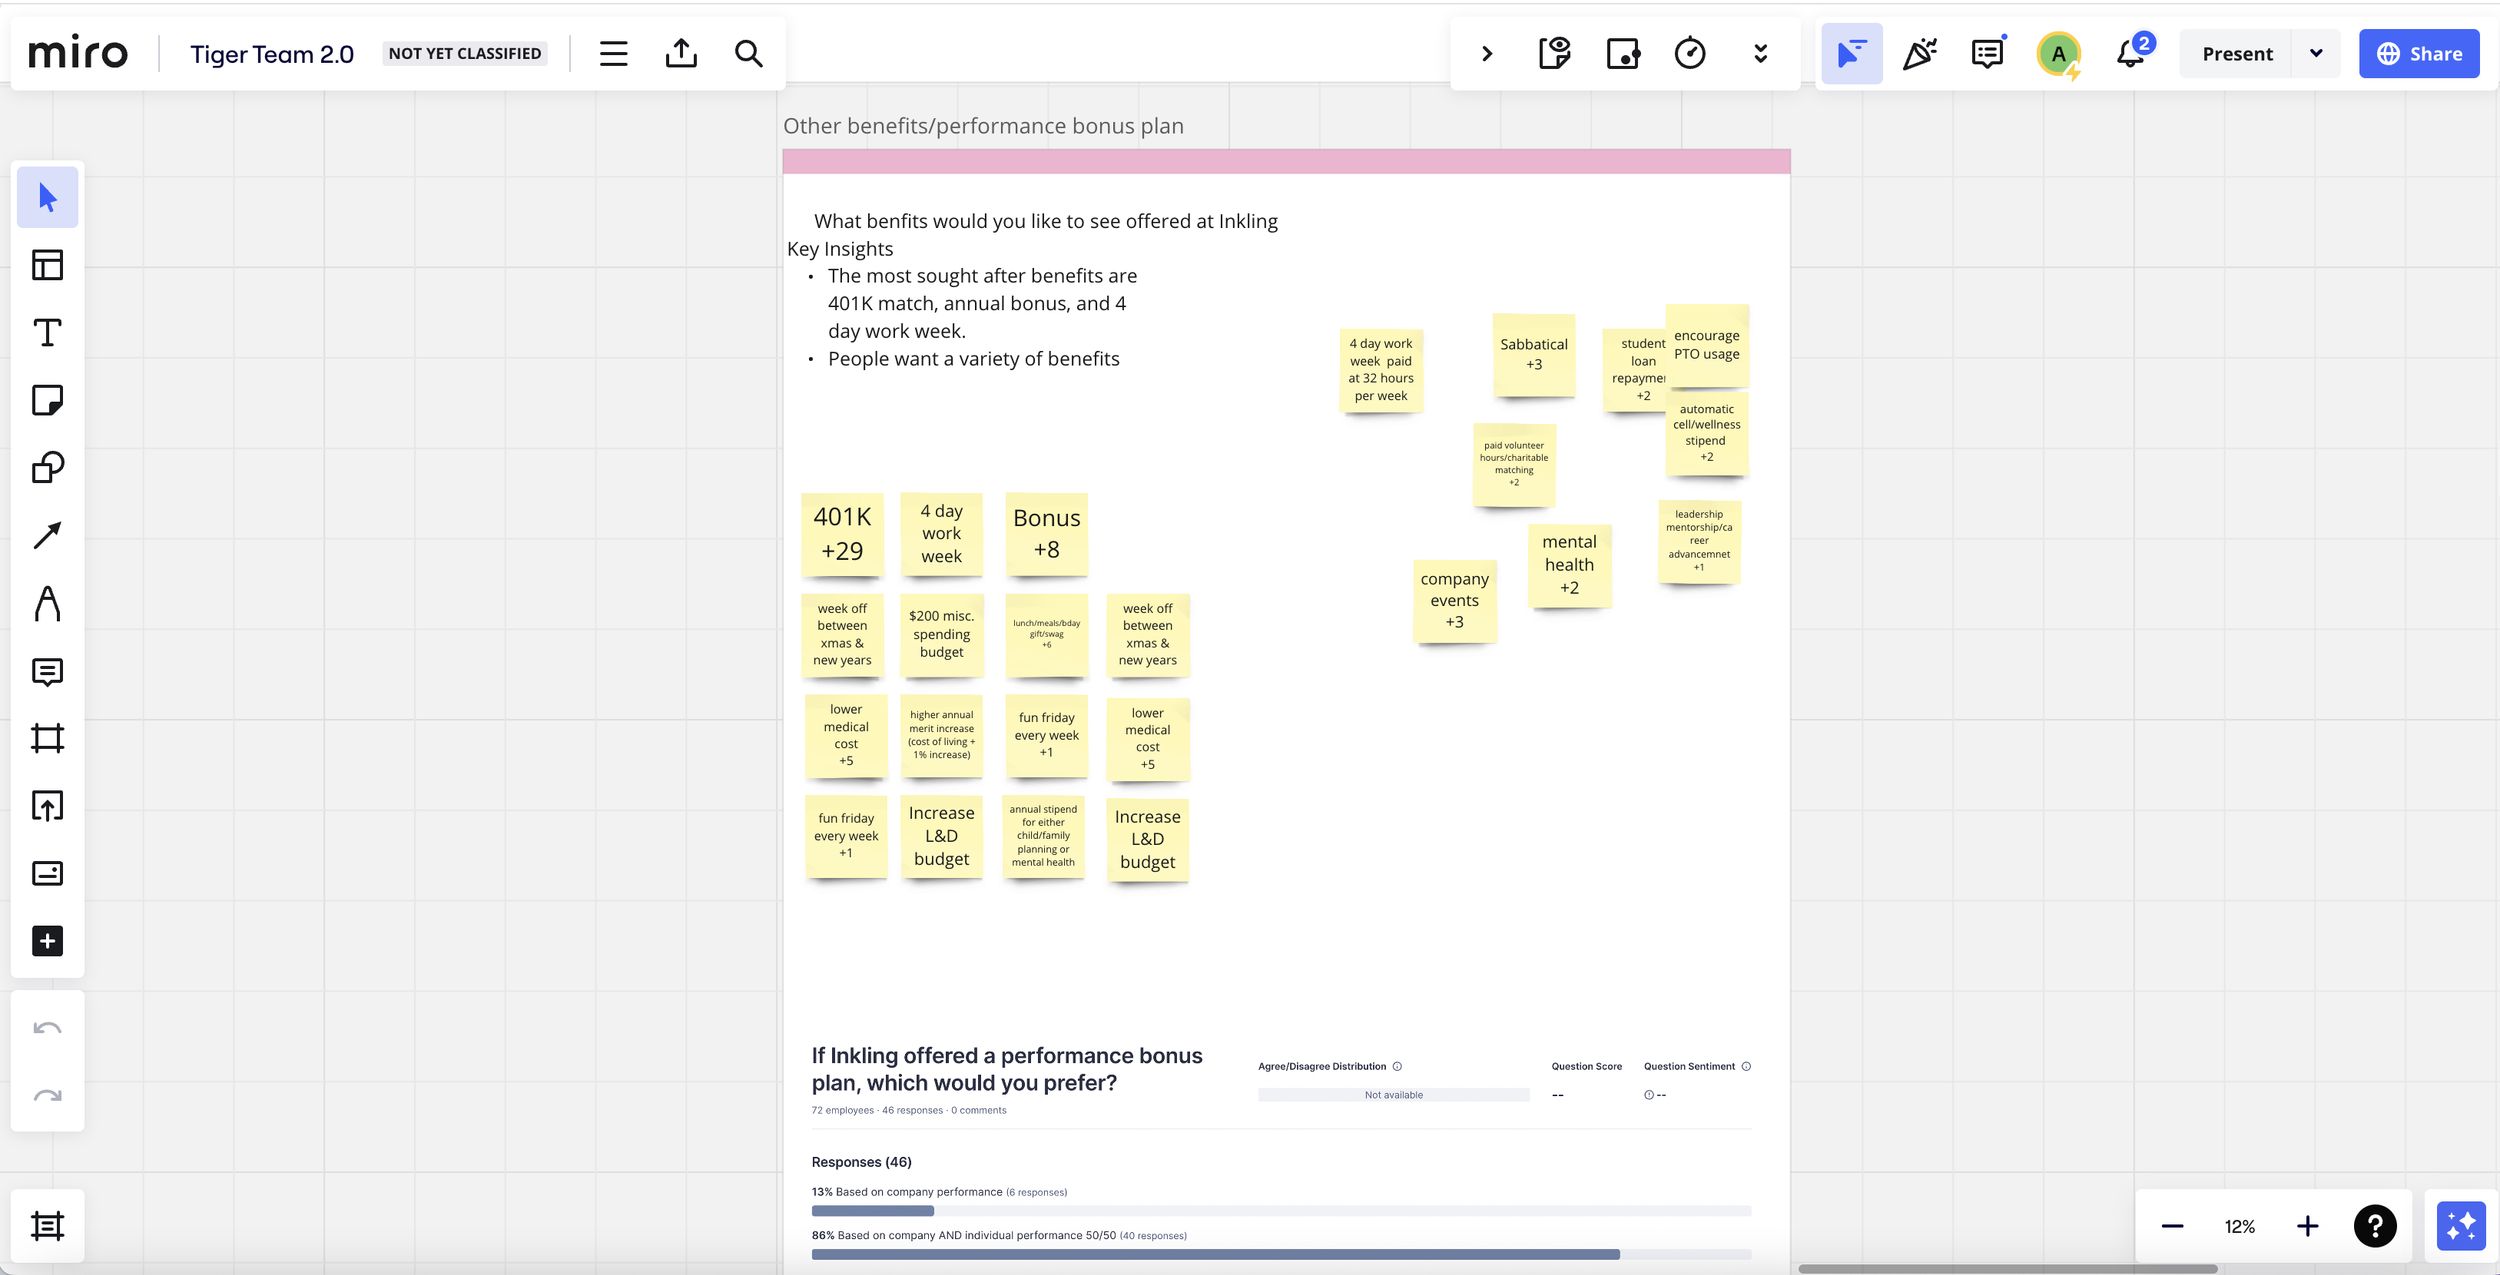Image resolution: width=2500 pixels, height=1275 pixels.
Task: Click the Tiger Team 2.0 board title
Action: tap(272, 54)
